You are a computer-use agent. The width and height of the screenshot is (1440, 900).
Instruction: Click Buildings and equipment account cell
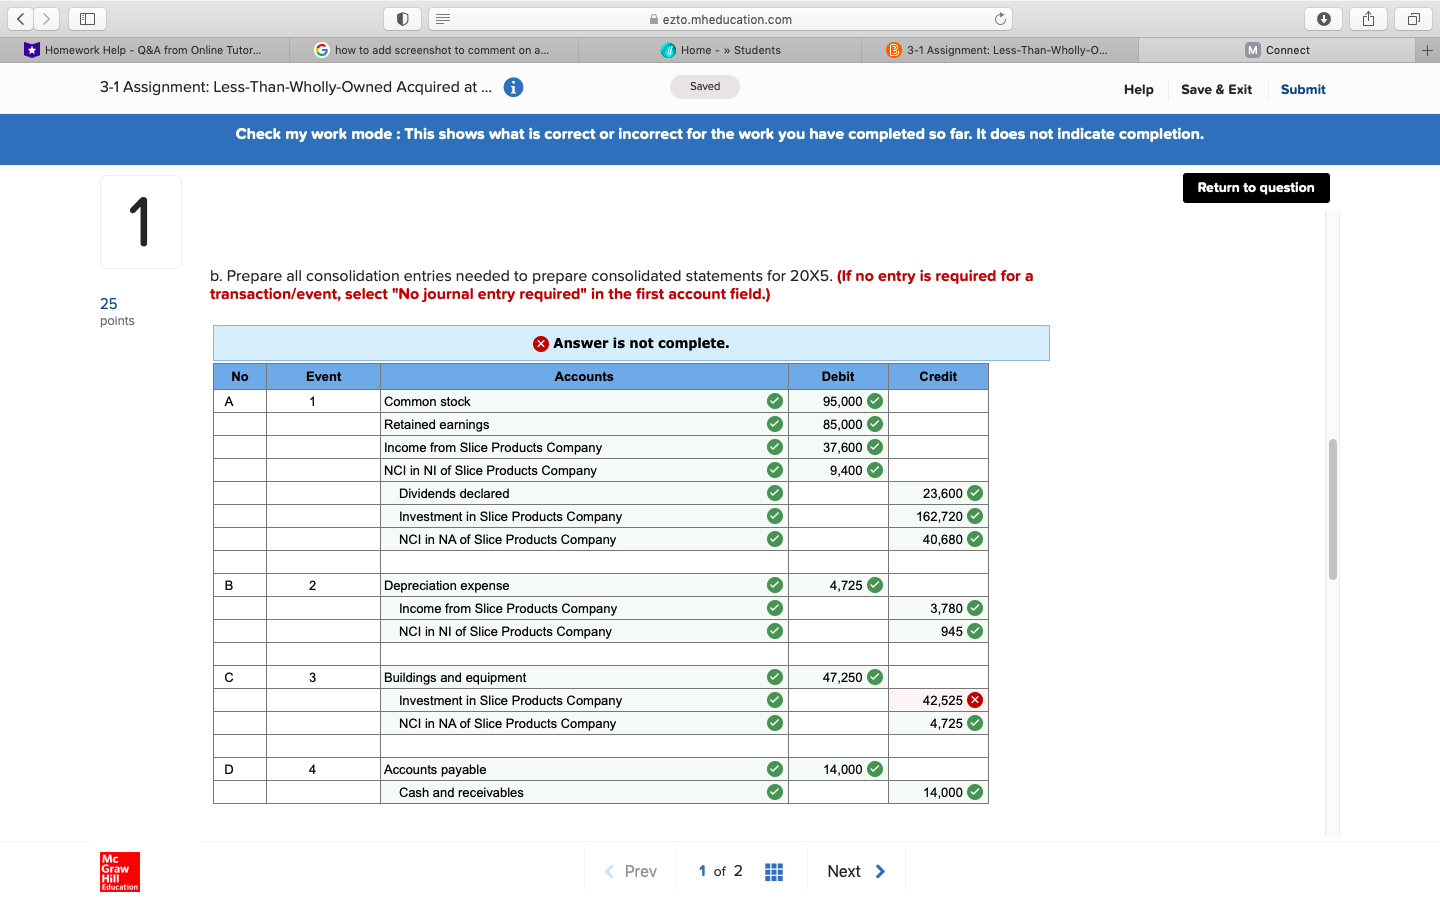[584, 677]
